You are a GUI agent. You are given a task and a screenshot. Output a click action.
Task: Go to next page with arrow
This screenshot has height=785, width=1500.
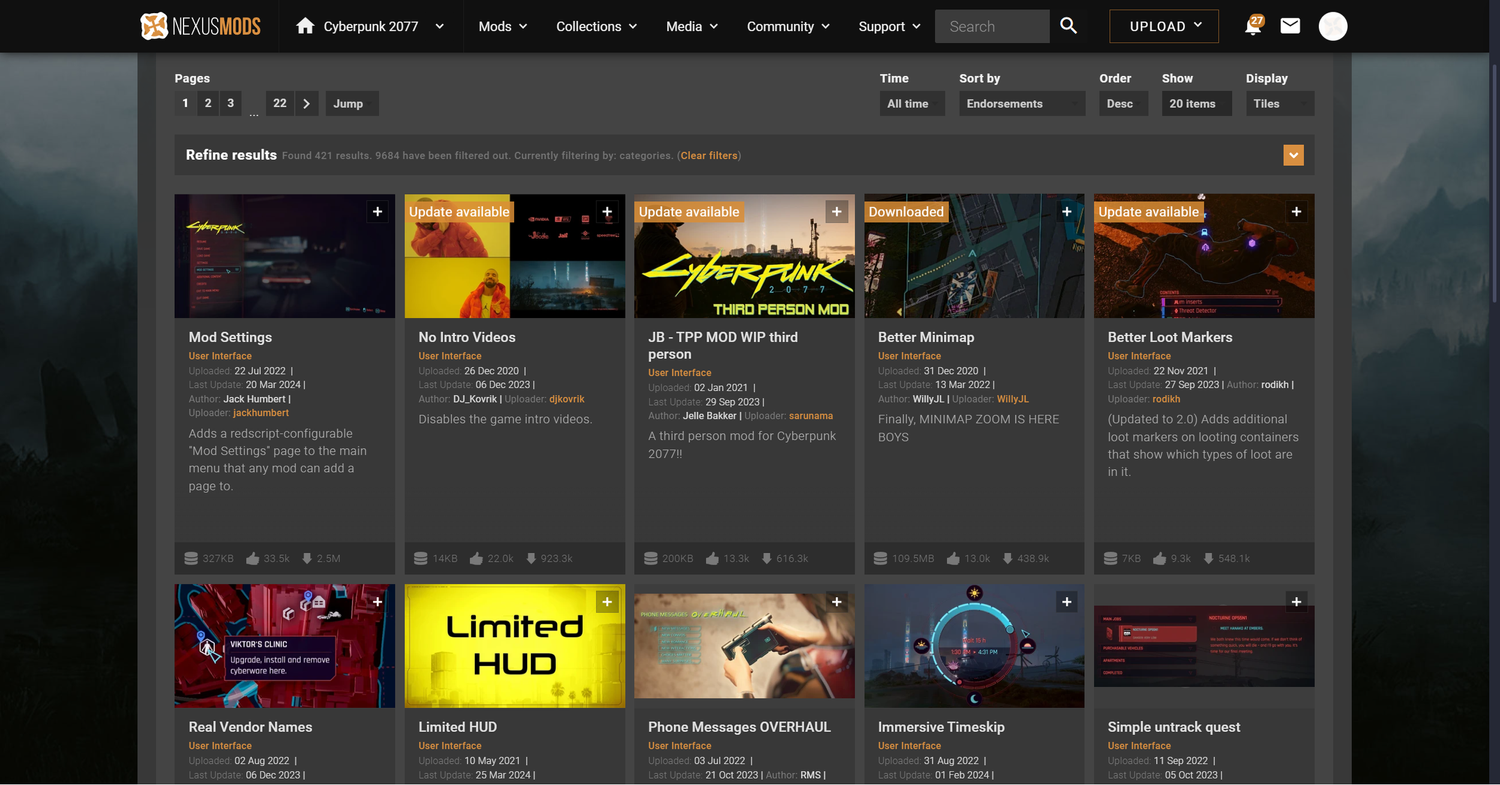pyautogui.click(x=307, y=103)
